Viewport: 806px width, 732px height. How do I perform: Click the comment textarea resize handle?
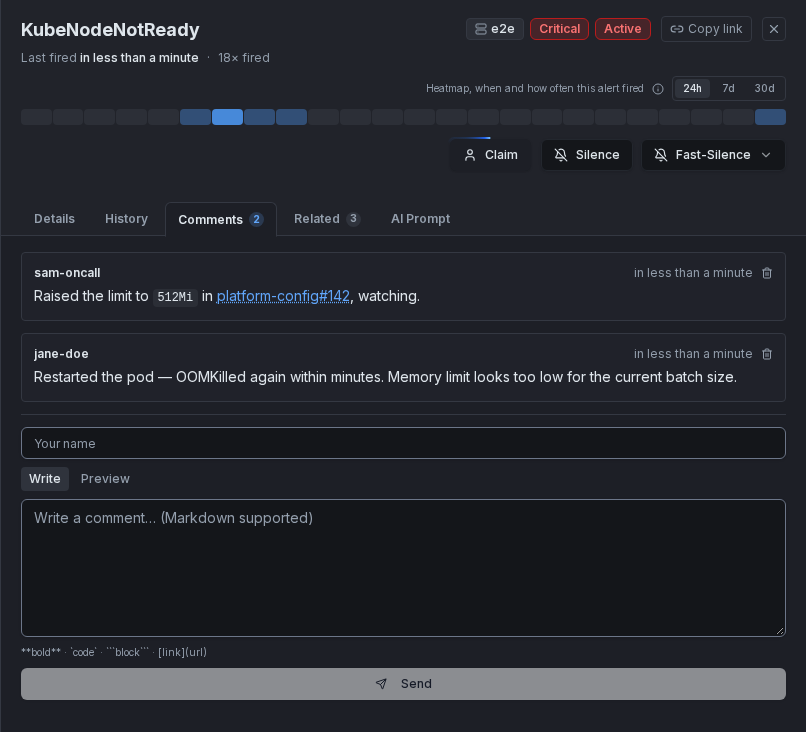tap(780, 631)
